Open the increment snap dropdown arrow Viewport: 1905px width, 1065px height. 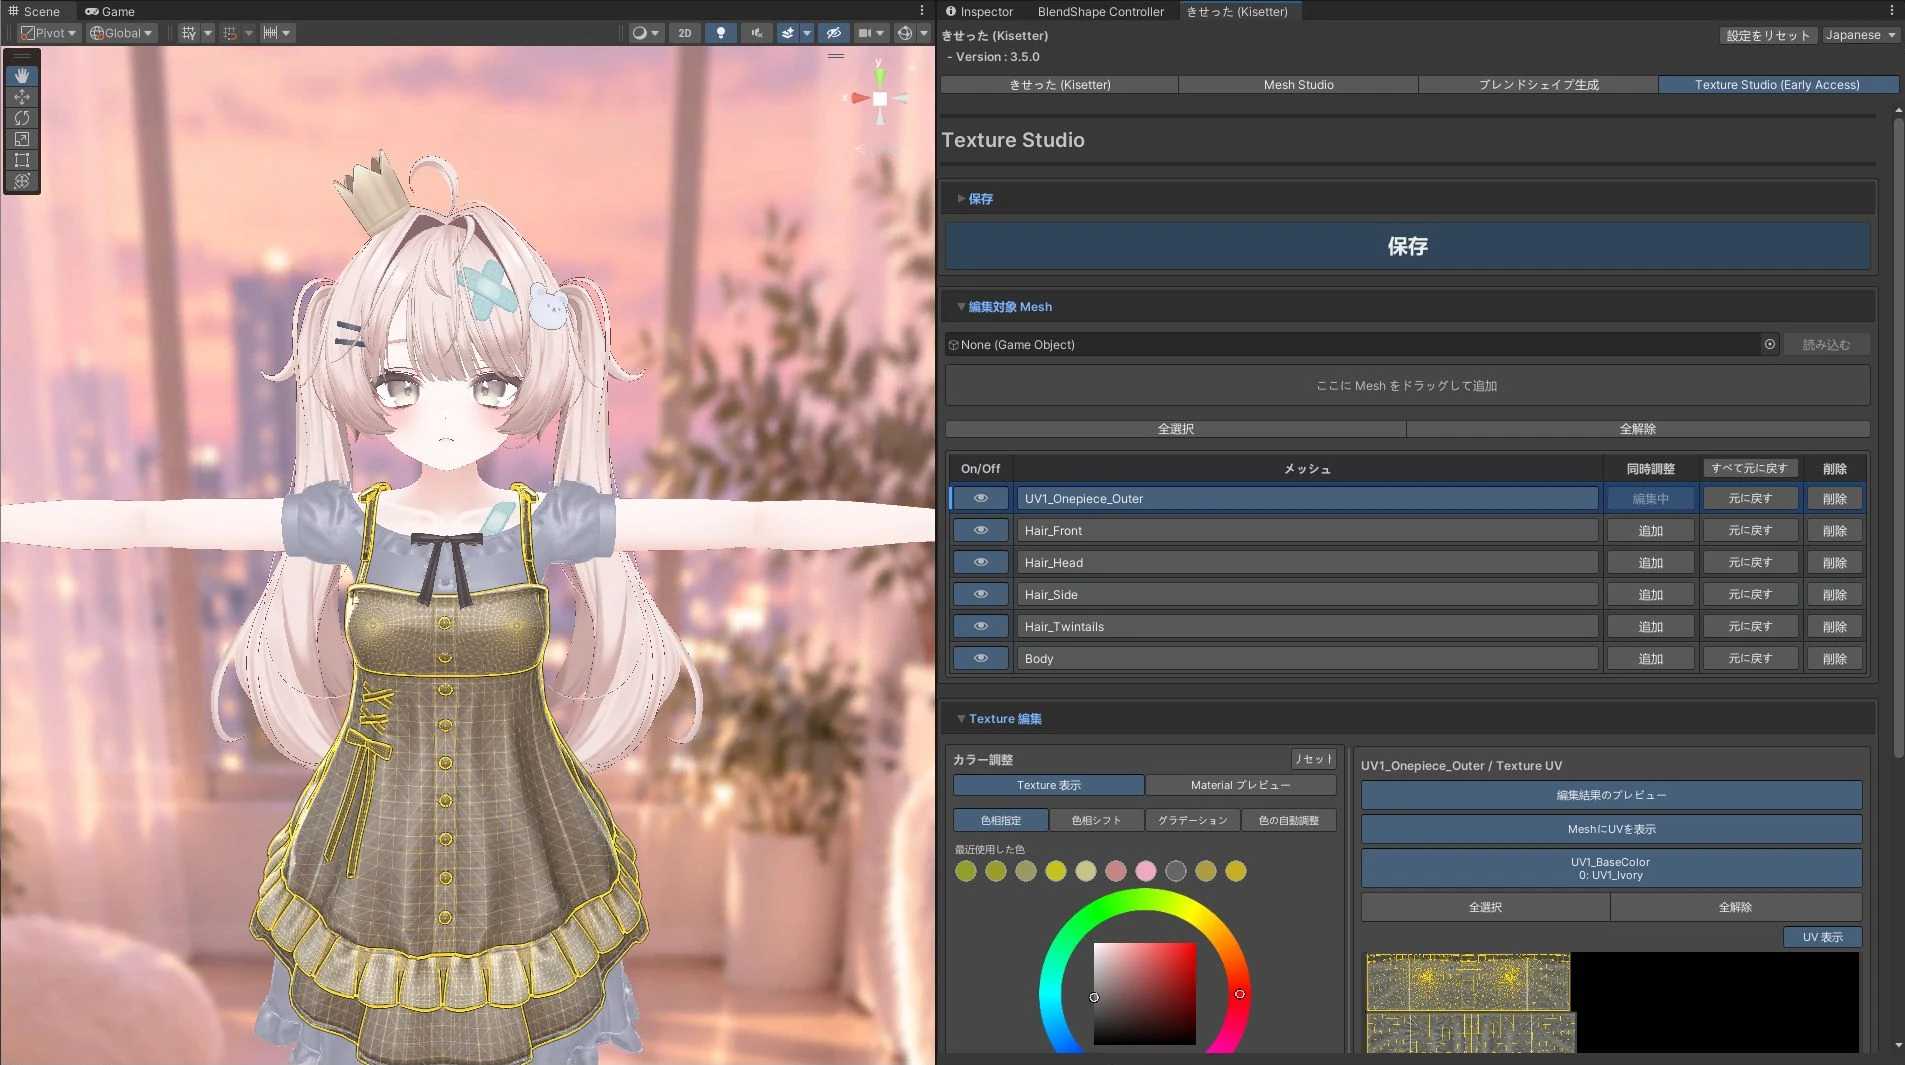[x=287, y=33]
